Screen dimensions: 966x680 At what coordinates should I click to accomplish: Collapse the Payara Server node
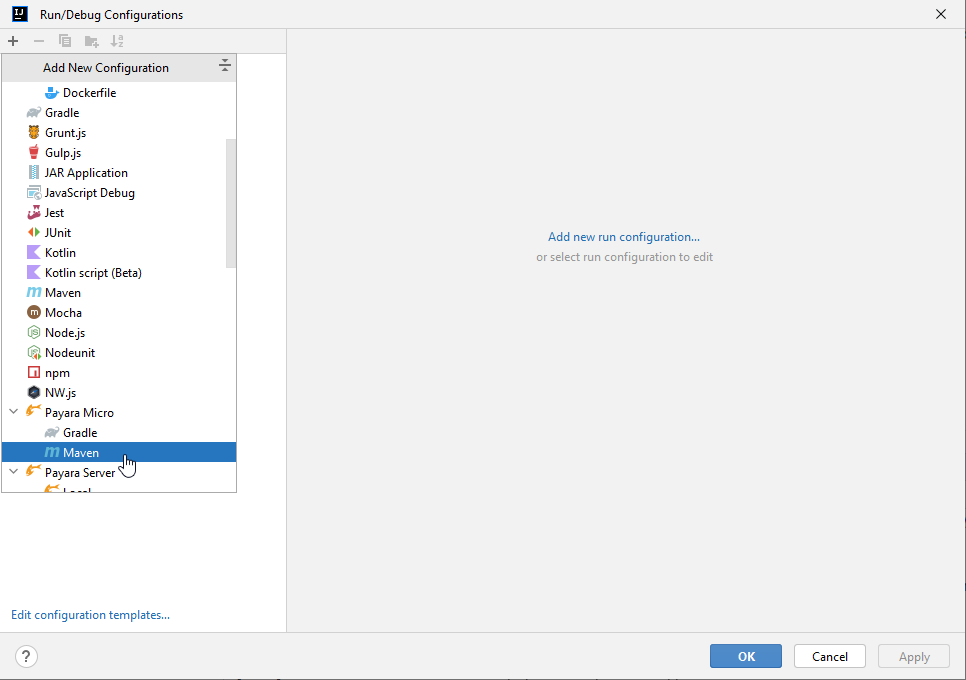pos(13,472)
